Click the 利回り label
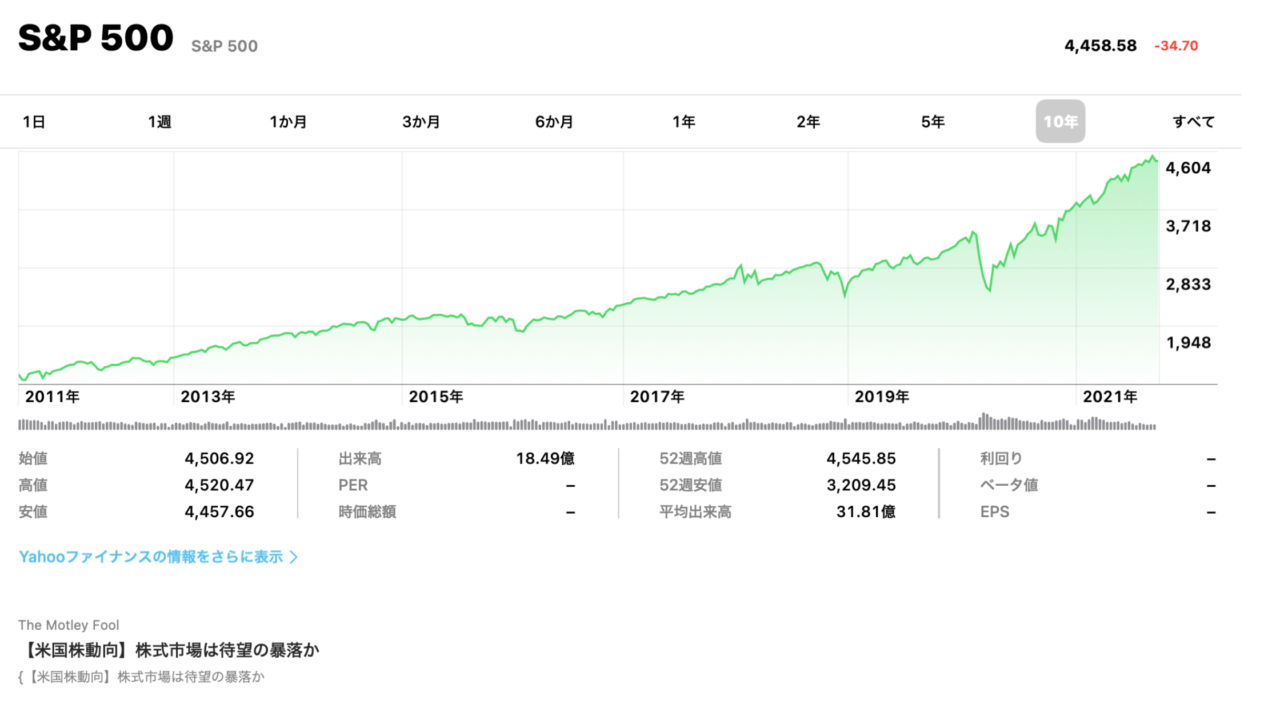Image resolution: width=1280 pixels, height=720 pixels. 1002,459
